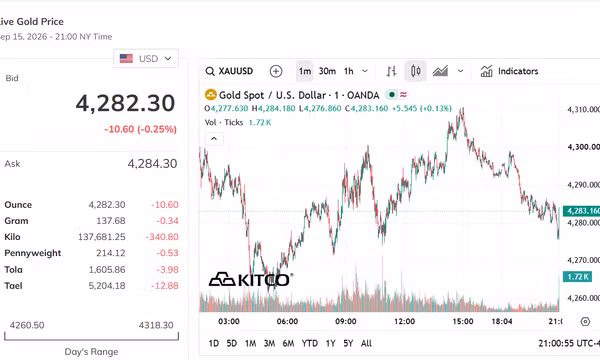Set the range to 5D

coord(232,343)
